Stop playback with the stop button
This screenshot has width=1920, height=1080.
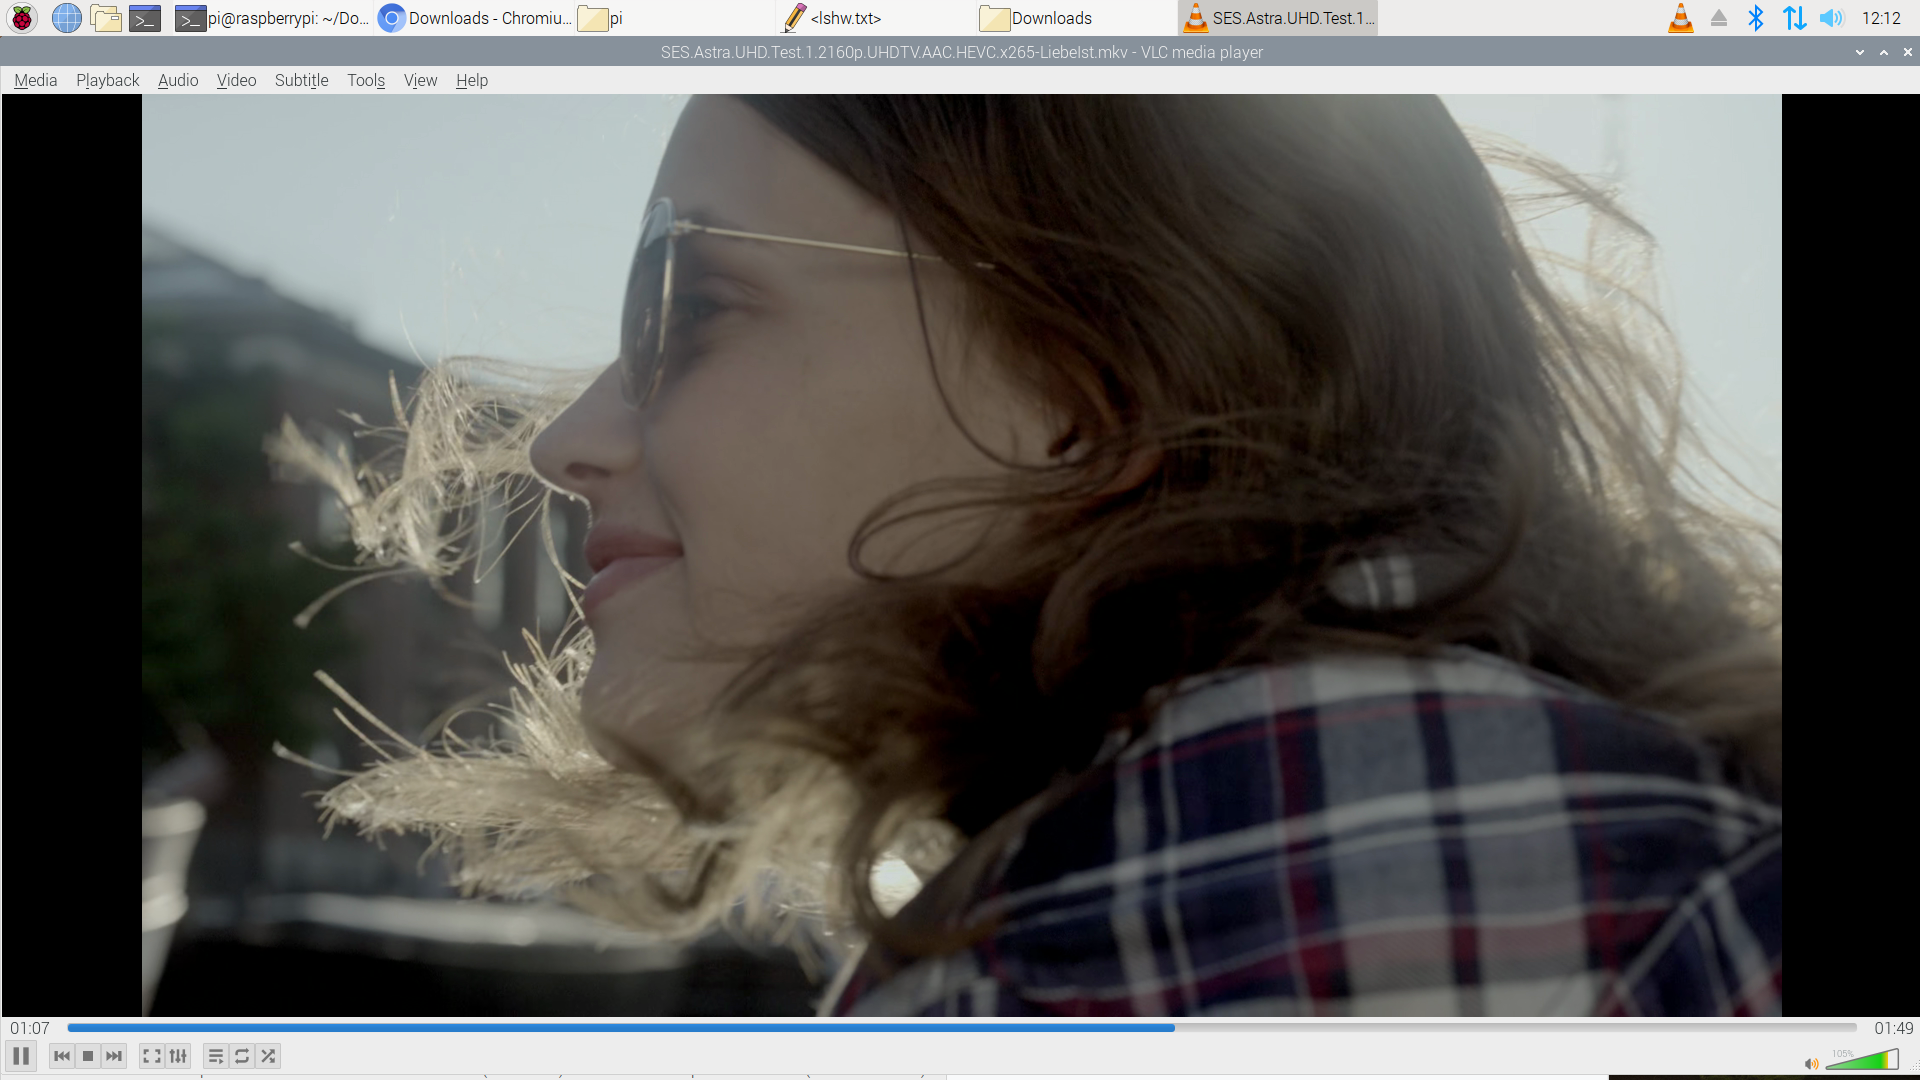(x=88, y=1056)
